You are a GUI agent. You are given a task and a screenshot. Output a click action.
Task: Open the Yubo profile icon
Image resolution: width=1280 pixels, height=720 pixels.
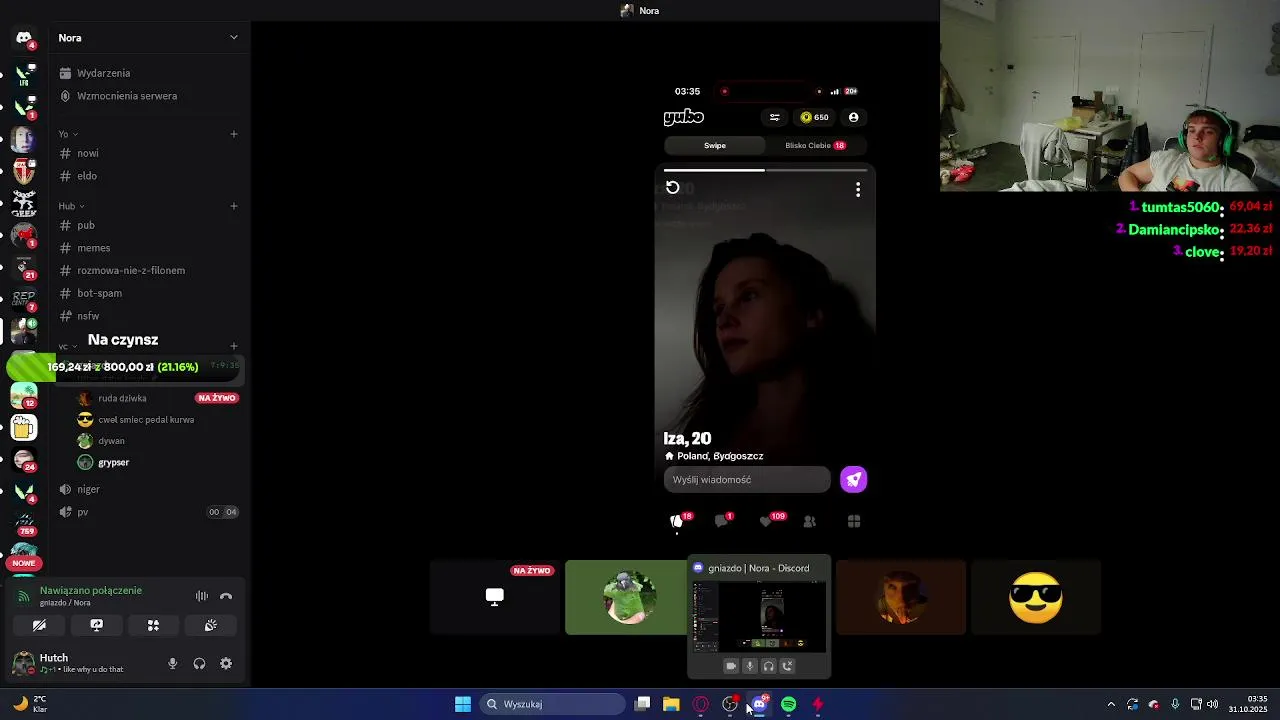pyautogui.click(x=854, y=117)
